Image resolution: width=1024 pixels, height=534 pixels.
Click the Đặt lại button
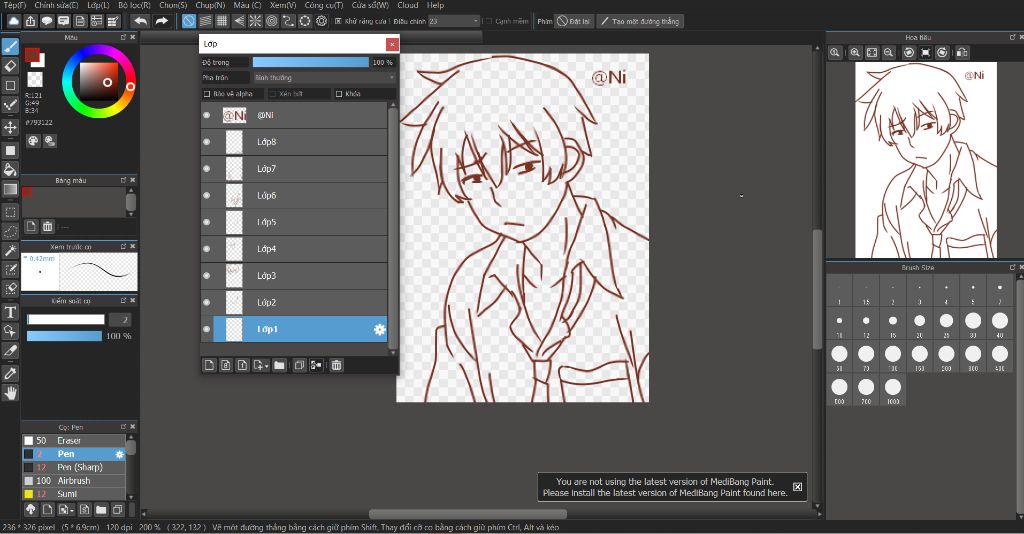(x=573, y=21)
